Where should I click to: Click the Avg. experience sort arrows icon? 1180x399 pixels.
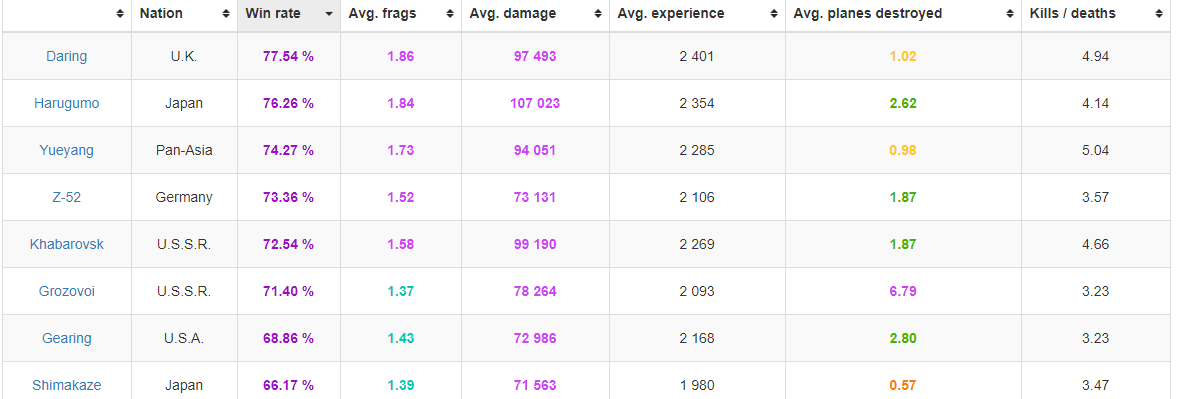(774, 14)
